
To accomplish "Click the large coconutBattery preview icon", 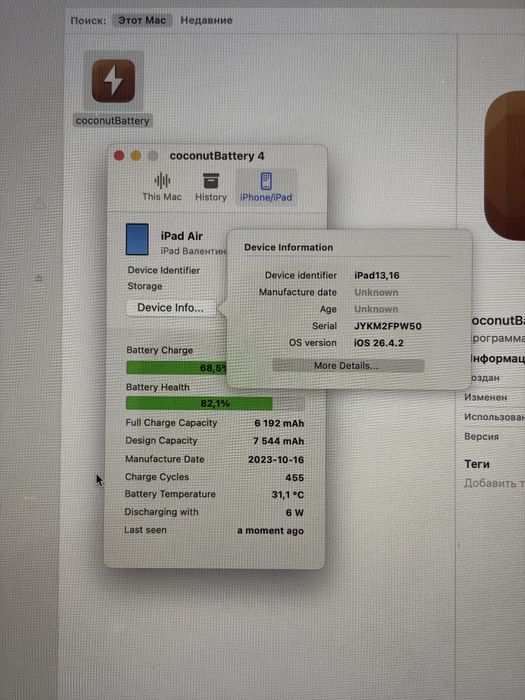I will (x=504, y=165).
